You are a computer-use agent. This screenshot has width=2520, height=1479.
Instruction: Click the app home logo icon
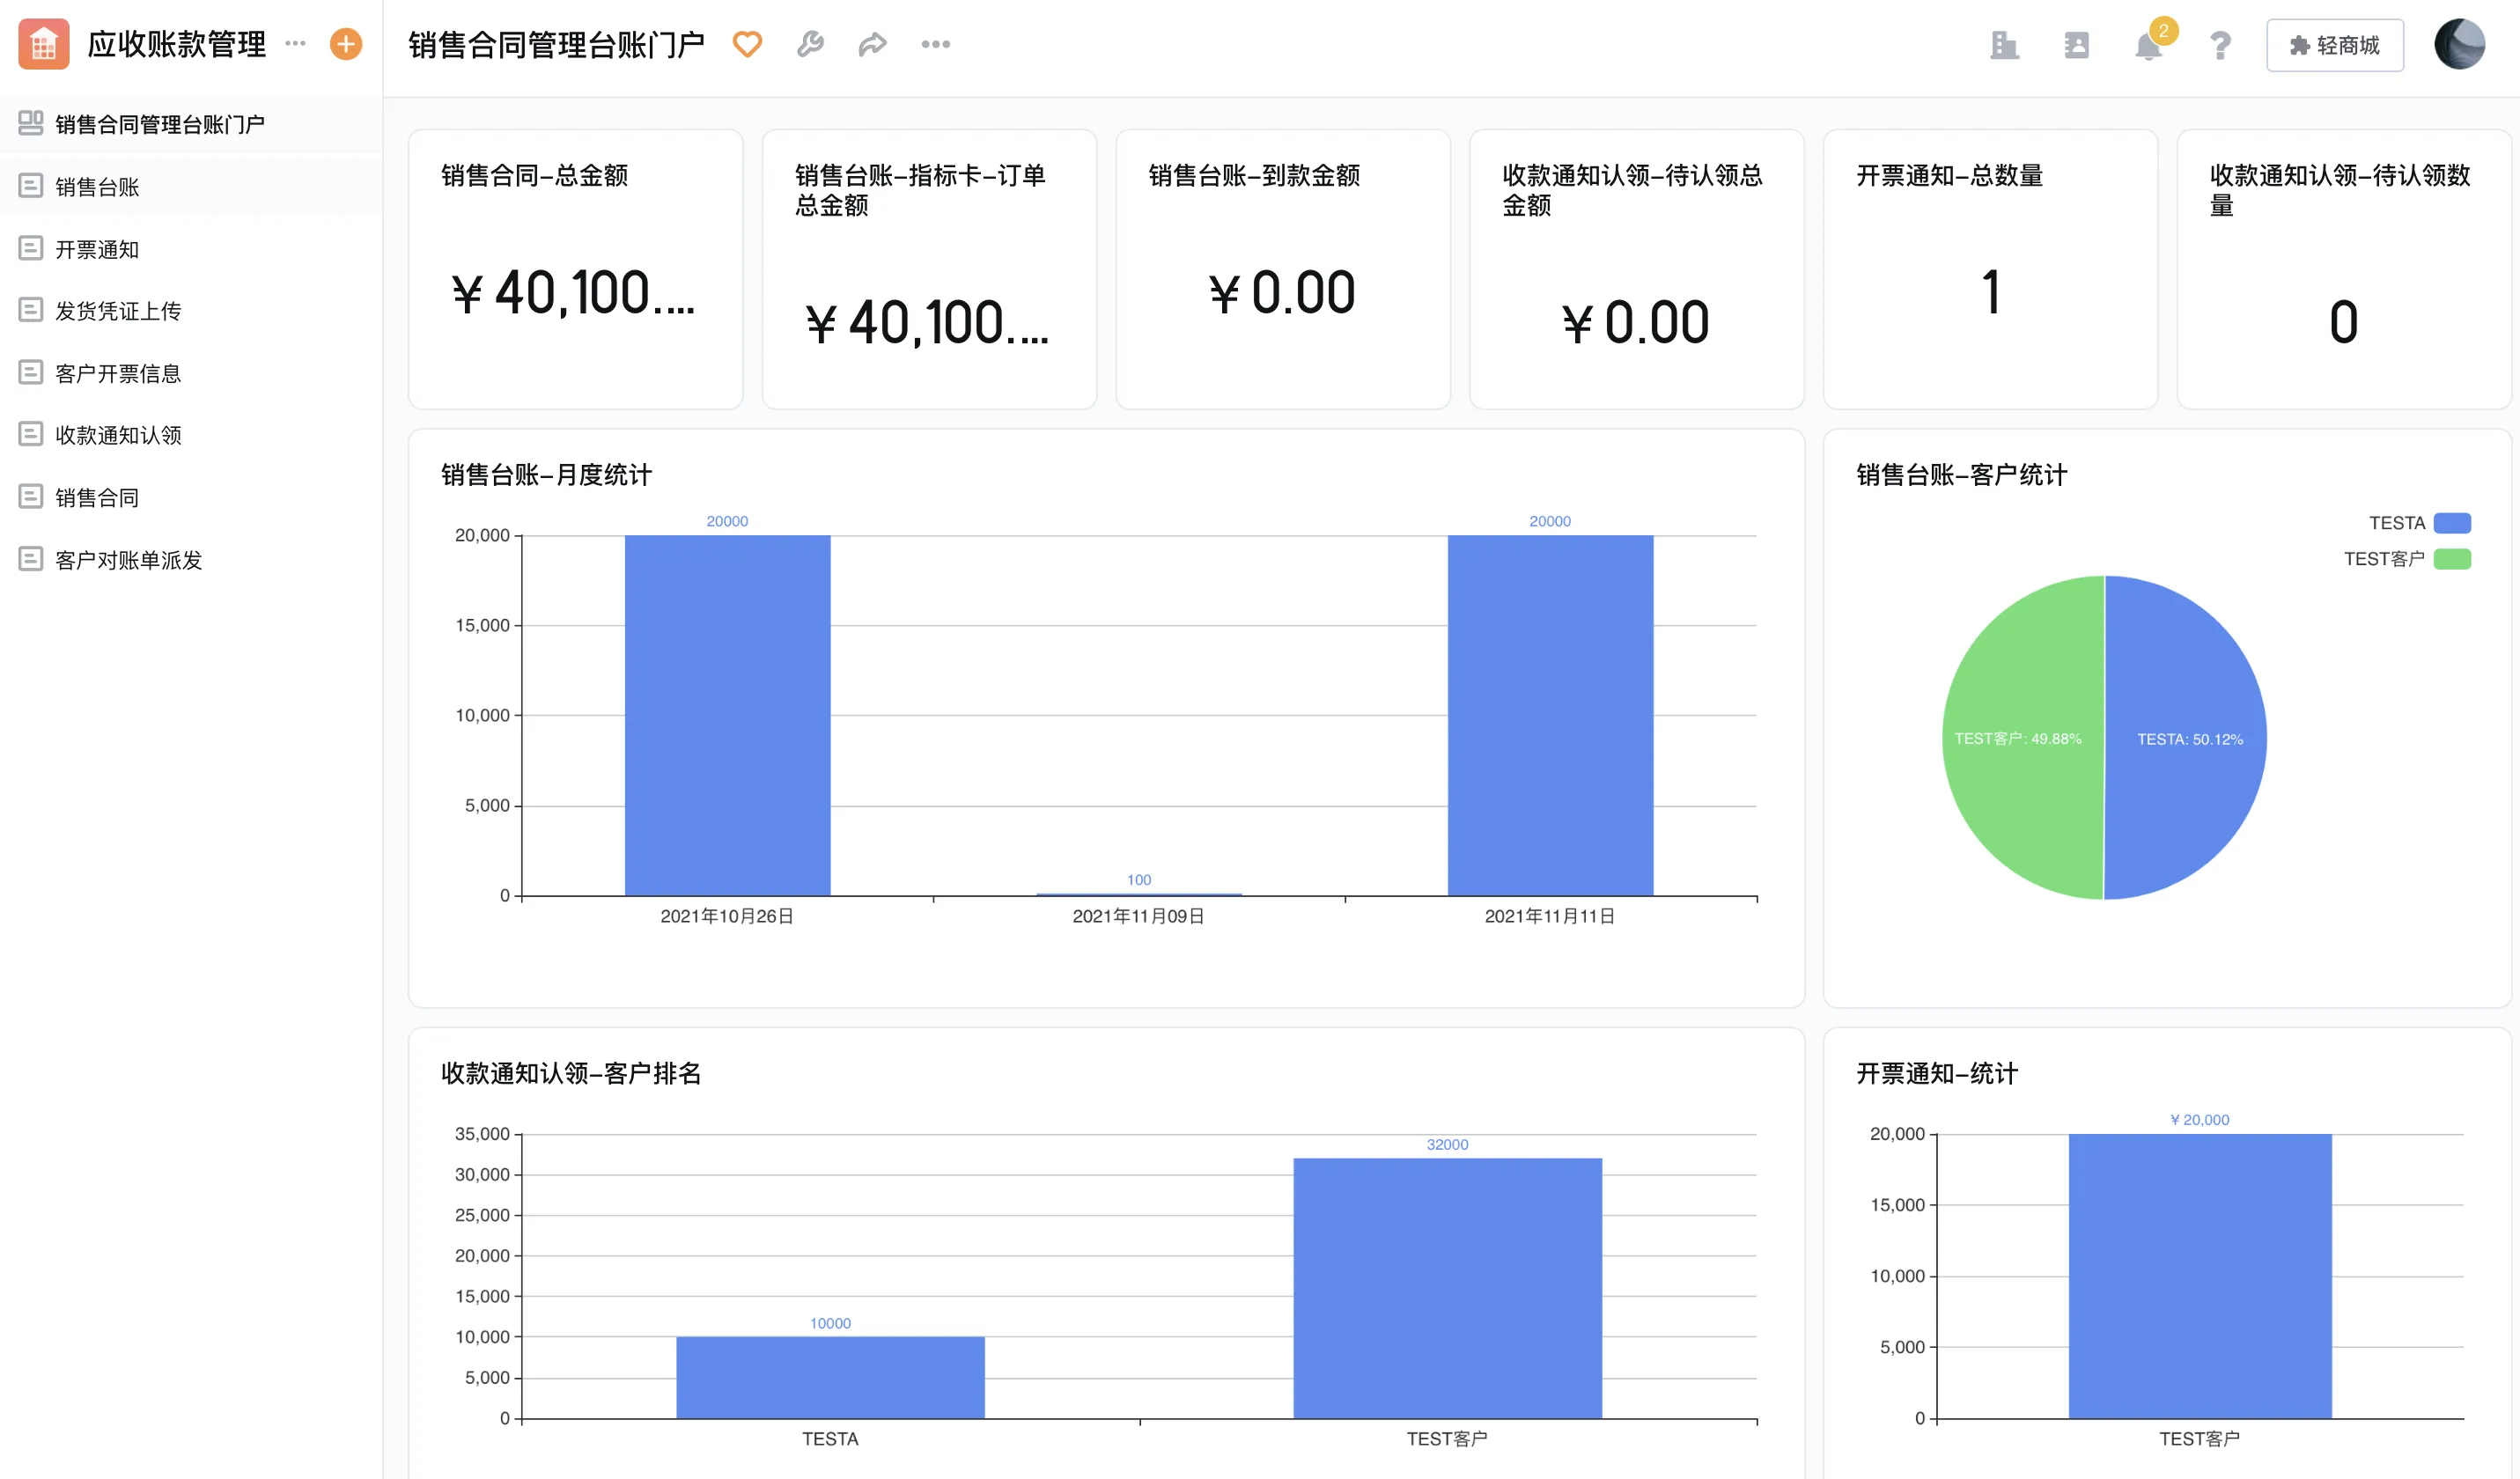44,44
